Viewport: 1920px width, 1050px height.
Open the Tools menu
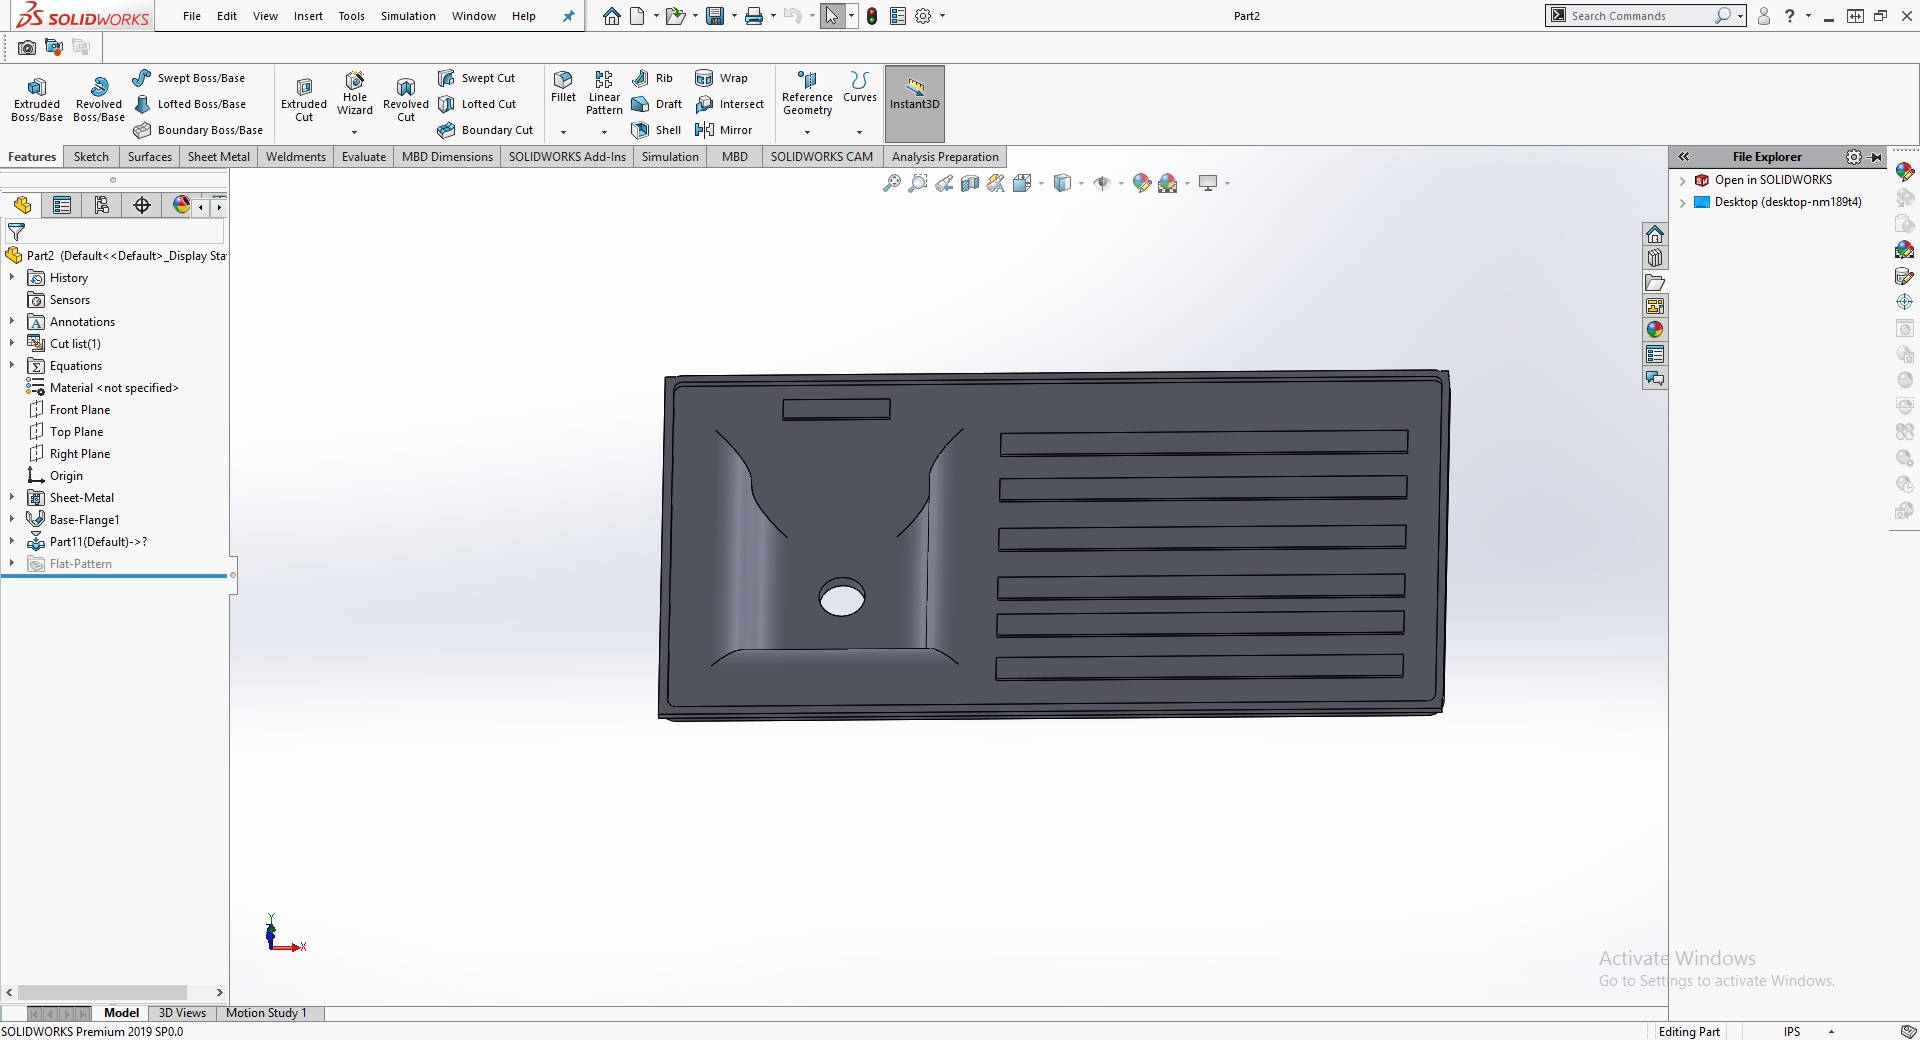(351, 16)
